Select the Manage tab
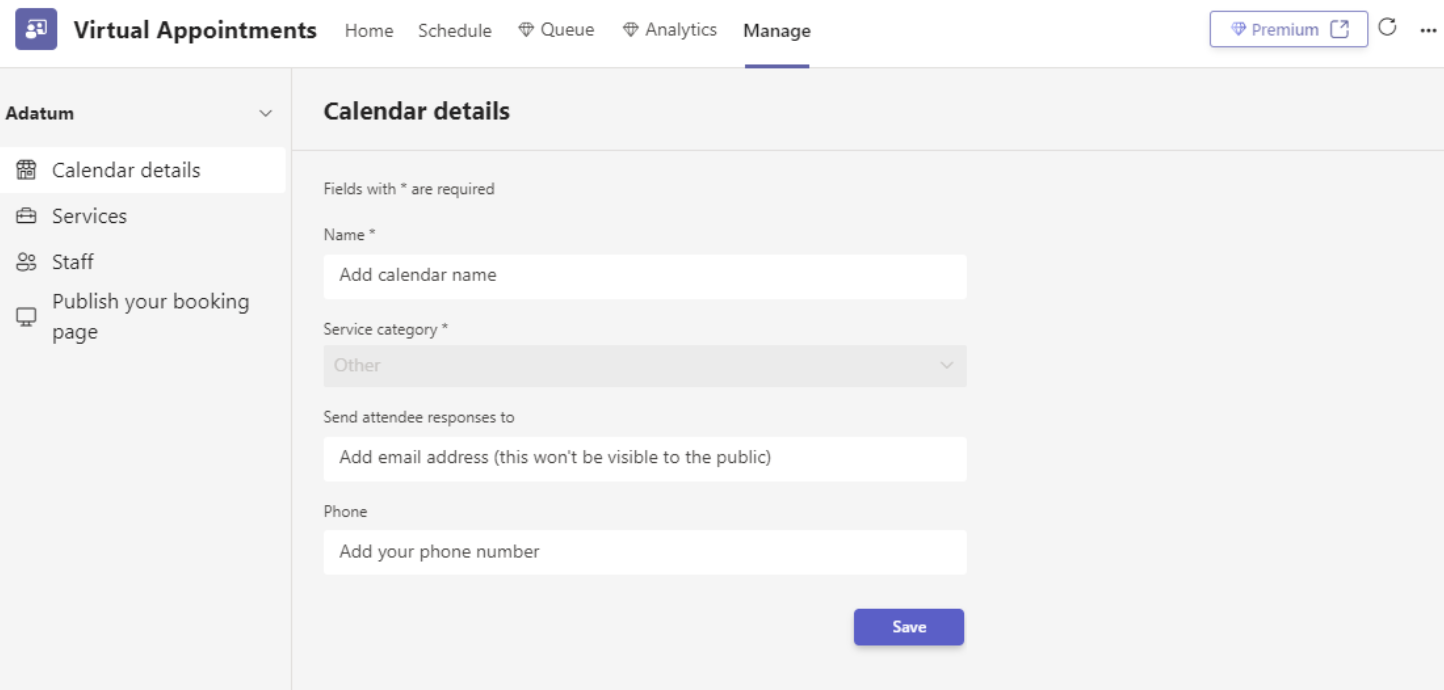The height and width of the screenshot is (690, 1444). click(x=777, y=31)
